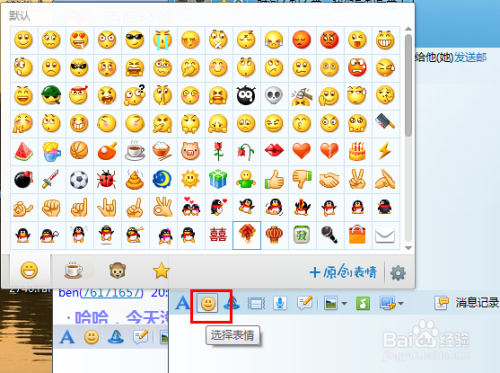Select the skull emoji
Image resolution: width=500 pixels, height=373 pixels.
pos(274,96)
